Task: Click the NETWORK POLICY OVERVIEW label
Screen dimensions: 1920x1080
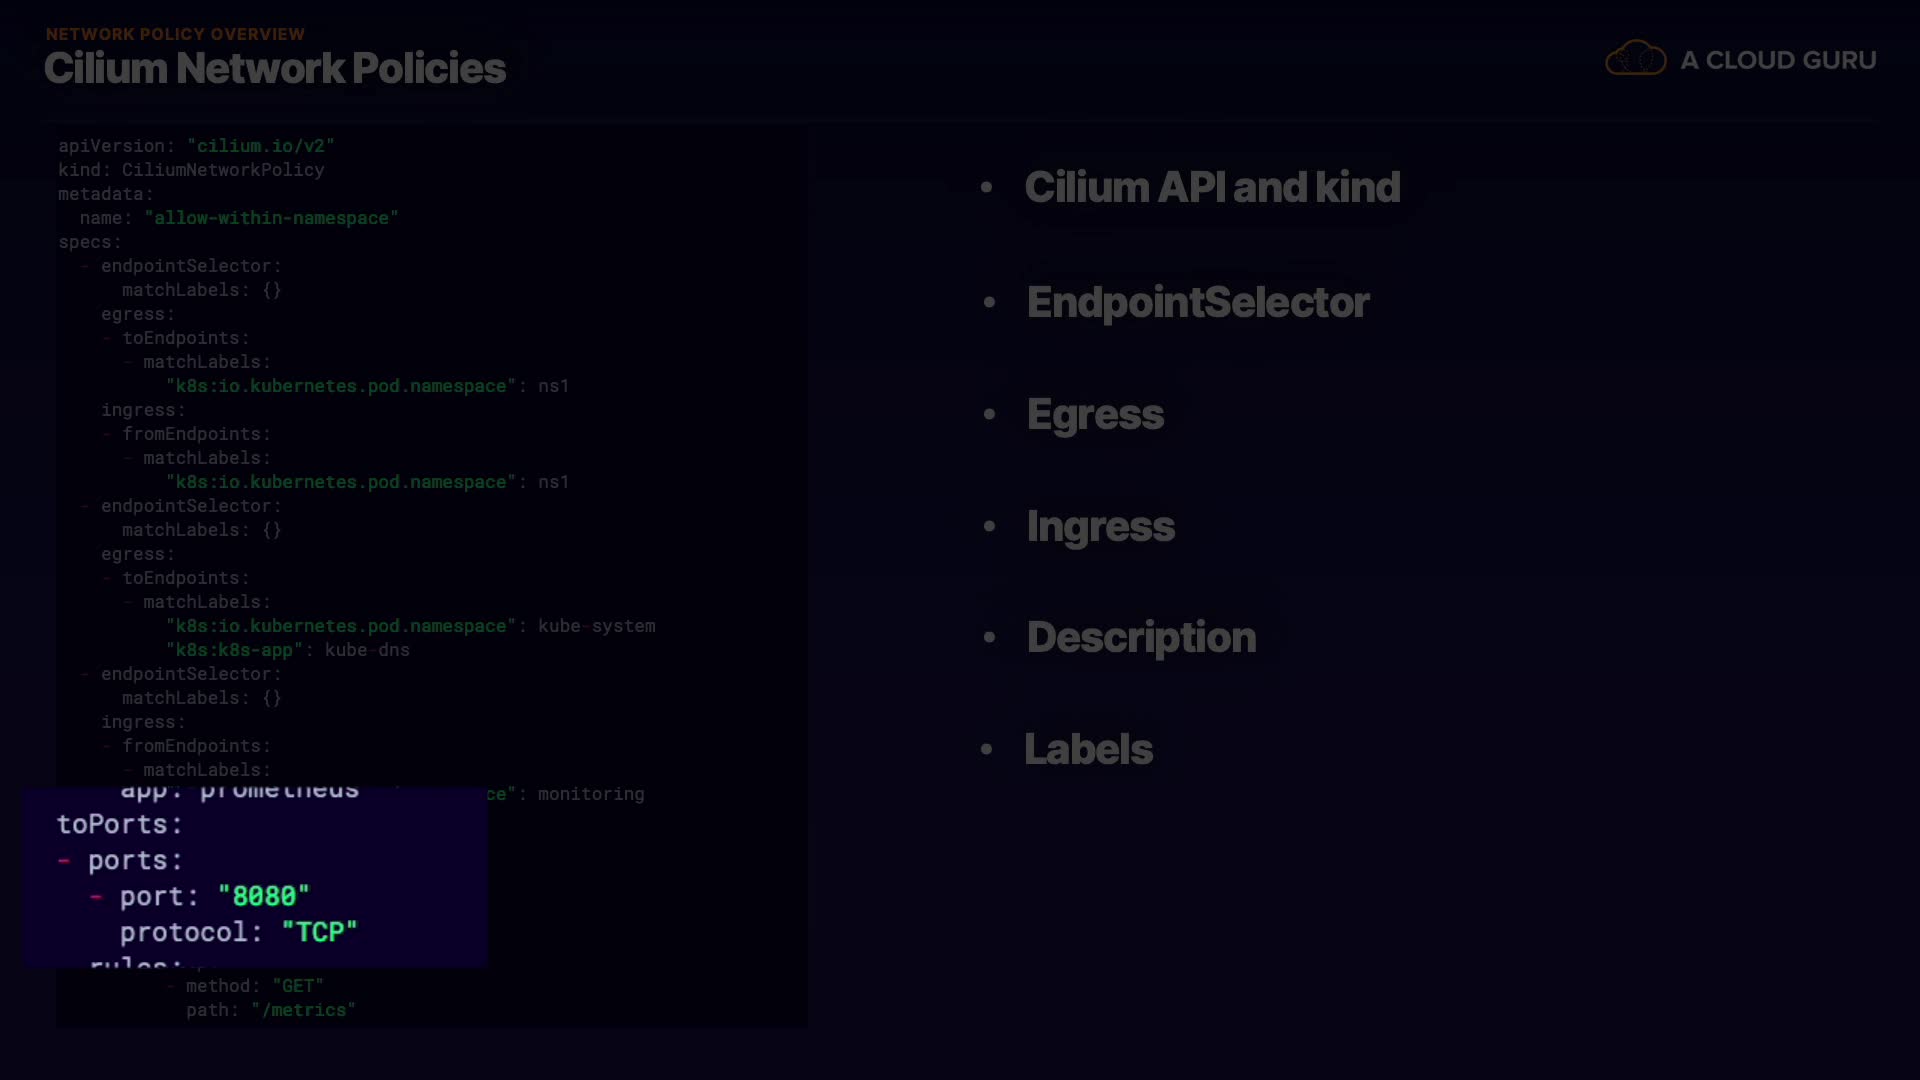Action: tap(175, 34)
